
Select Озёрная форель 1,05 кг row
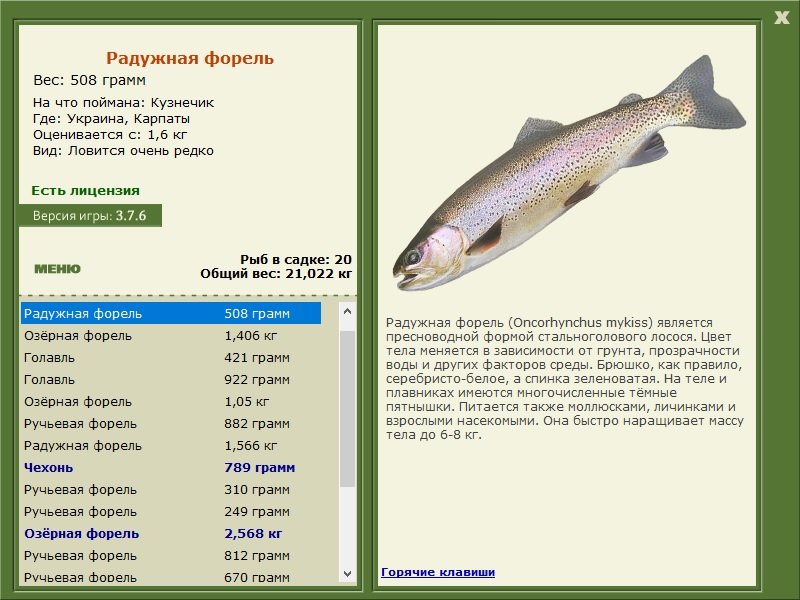pos(171,401)
